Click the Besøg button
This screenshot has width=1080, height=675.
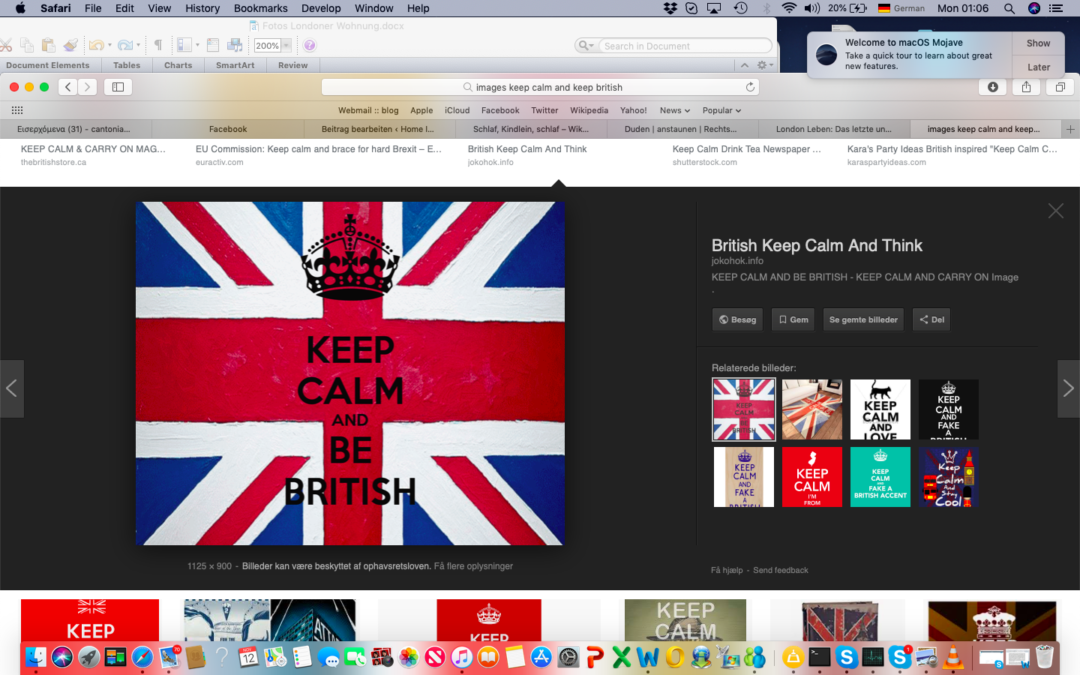point(737,320)
